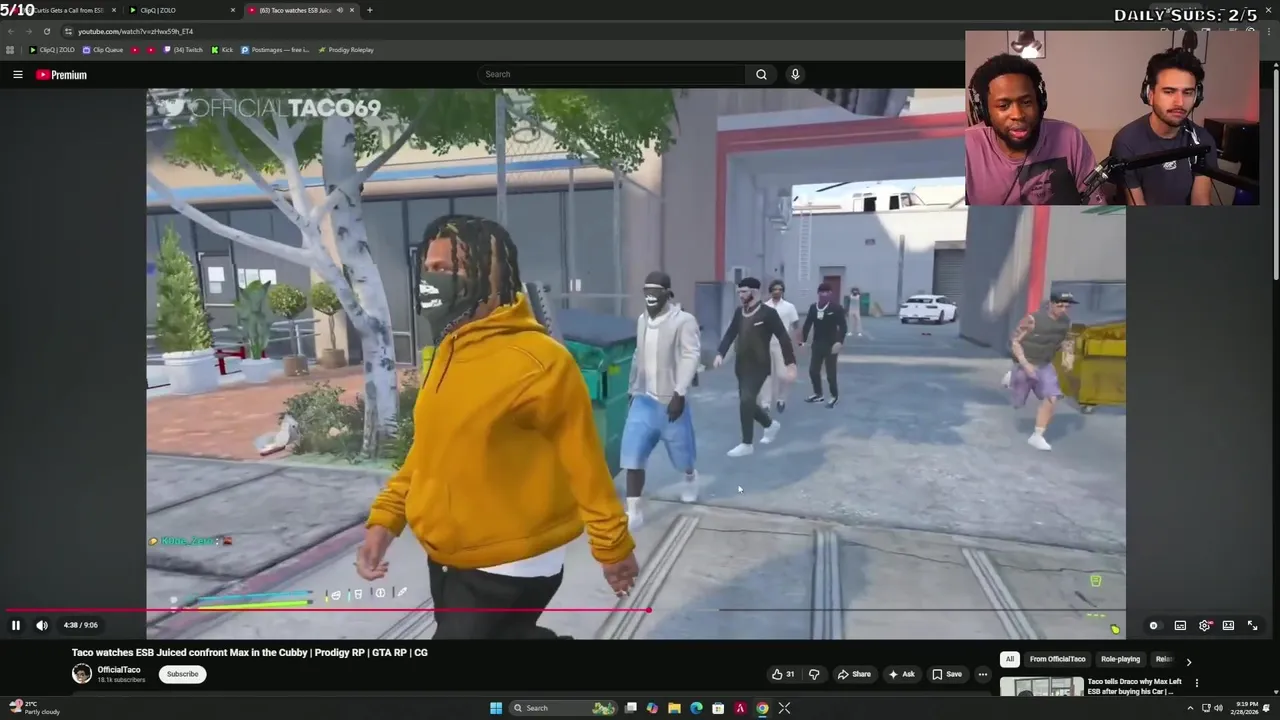
Task: Open the Prodigy Roleplay bookmark
Action: 346,50
